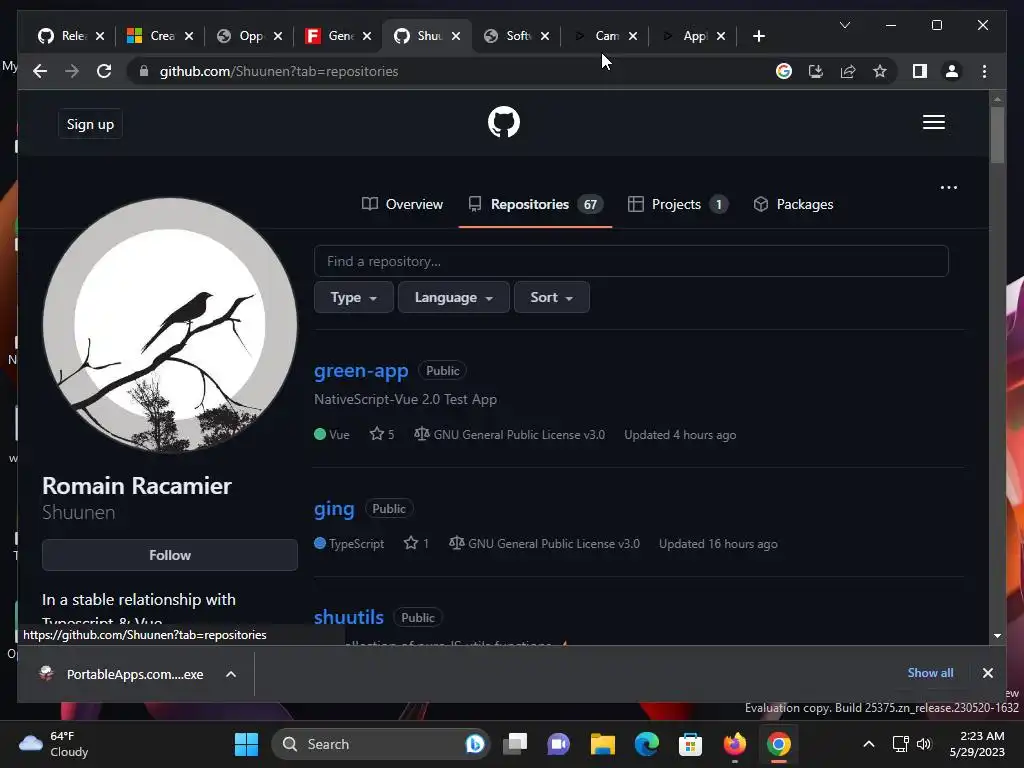The width and height of the screenshot is (1024, 768).
Task: Open the weather widget showing 64°F
Action: pyautogui.click(x=54, y=744)
